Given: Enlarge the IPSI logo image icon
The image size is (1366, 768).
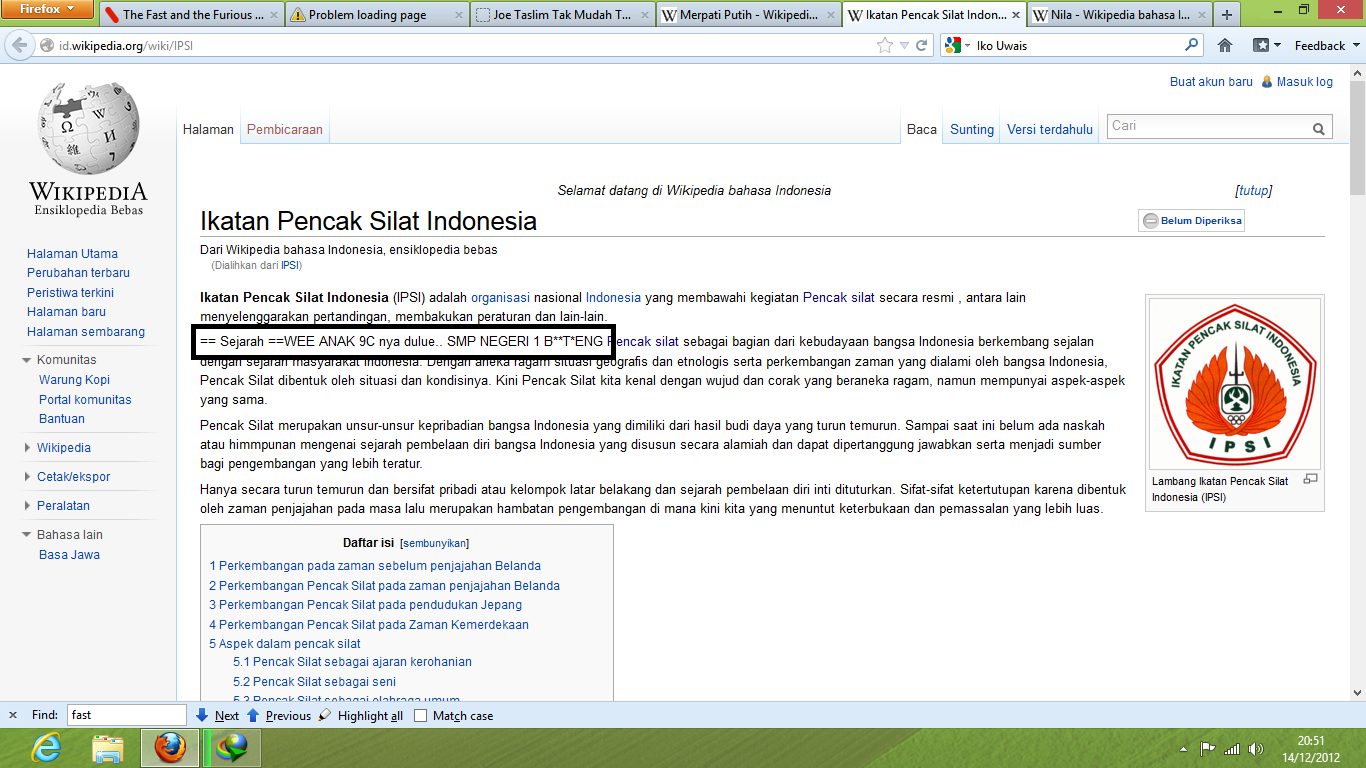Looking at the screenshot, I should point(1311,480).
